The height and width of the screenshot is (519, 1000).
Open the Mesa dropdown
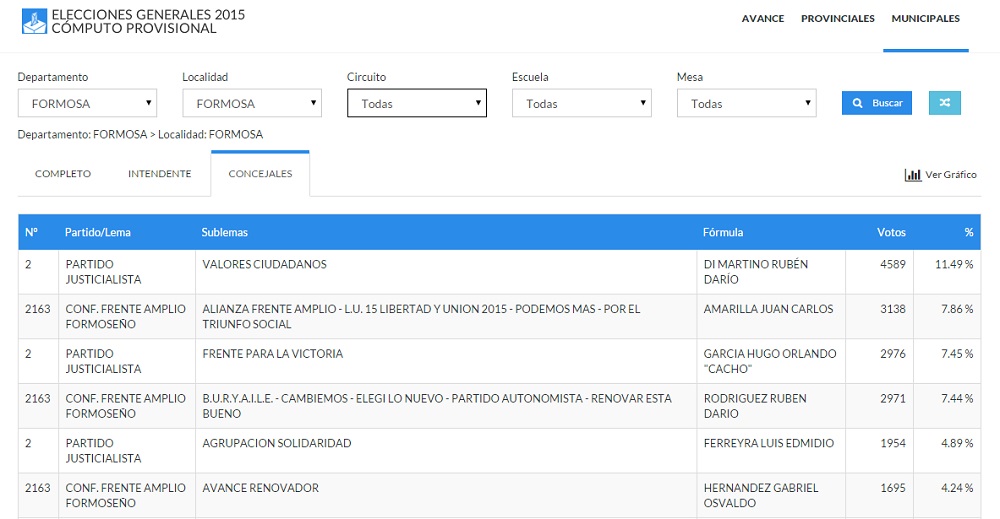(x=746, y=103)
